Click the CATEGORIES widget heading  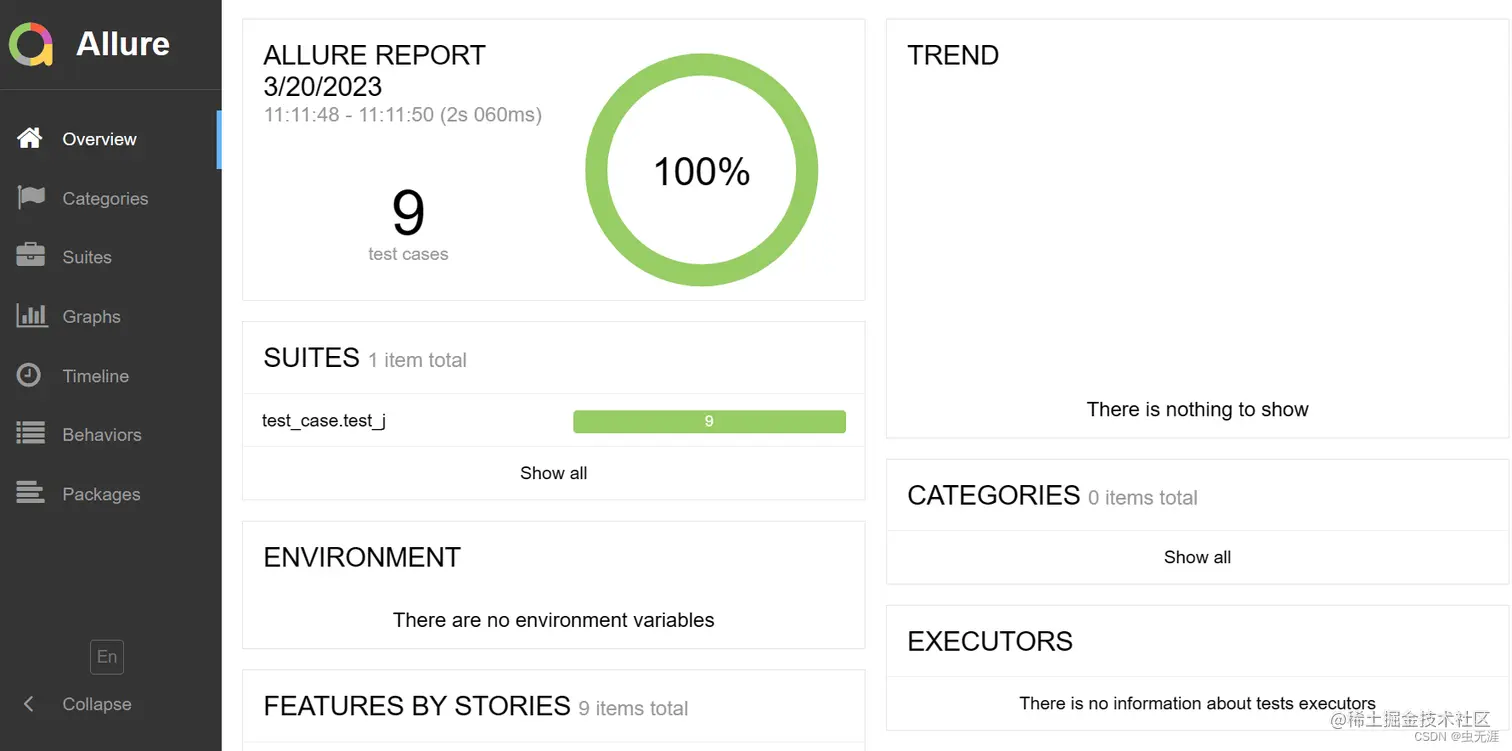[x=993, y=495]
